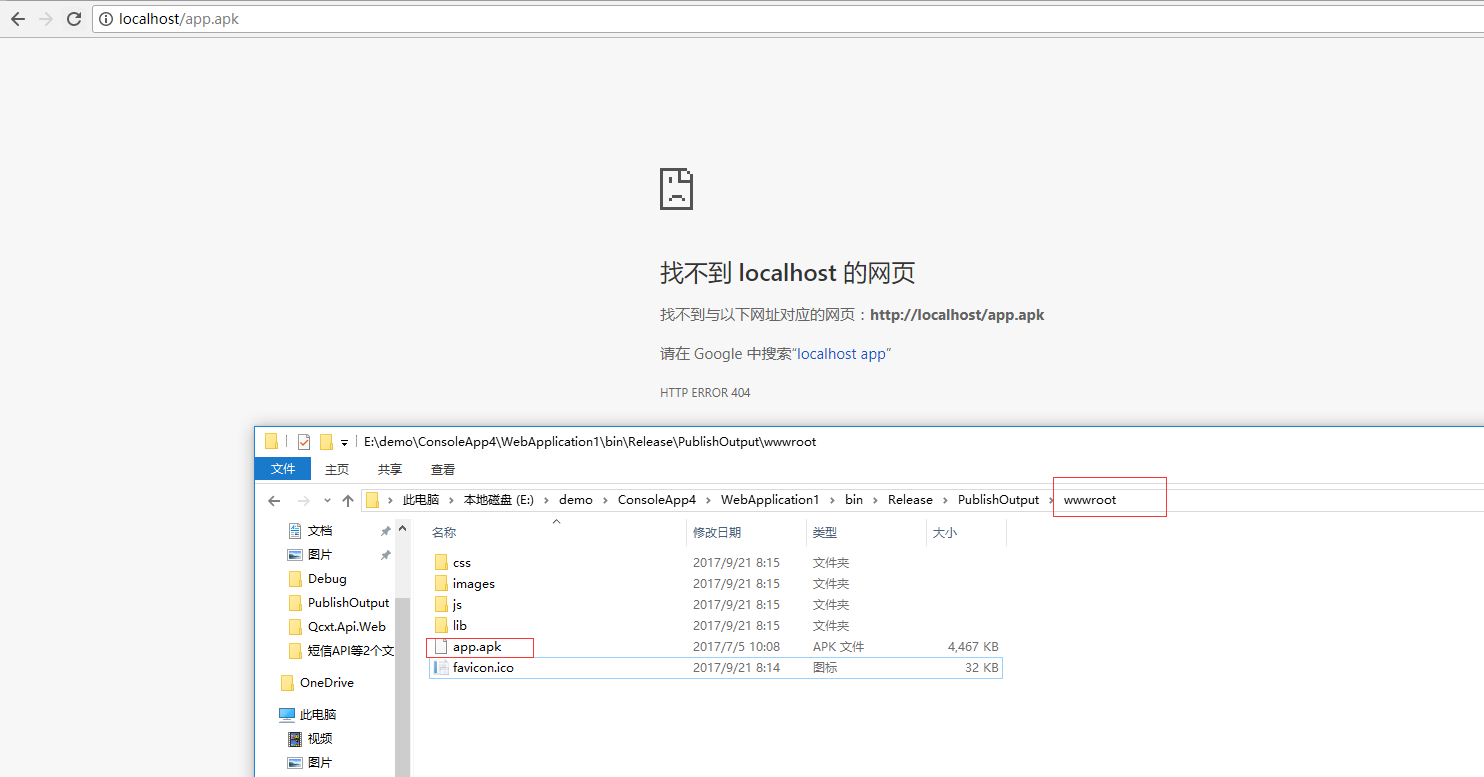
Task: Reload the localhost page in Chrome
Action: 74,19
